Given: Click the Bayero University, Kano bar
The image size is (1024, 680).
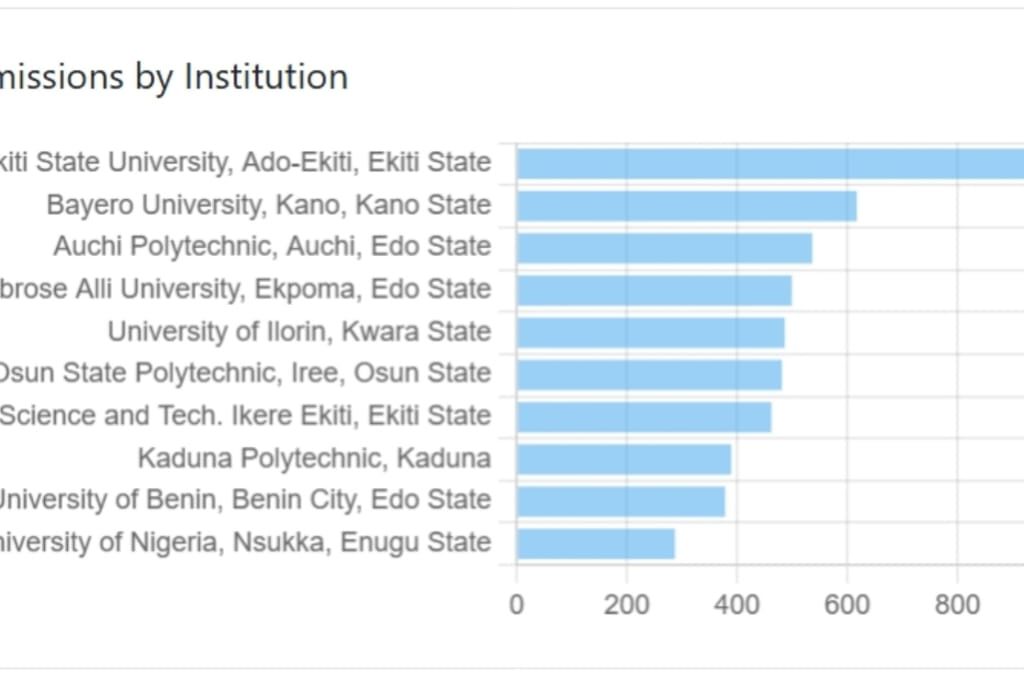Looking at the screenshot, I should 686,206.
